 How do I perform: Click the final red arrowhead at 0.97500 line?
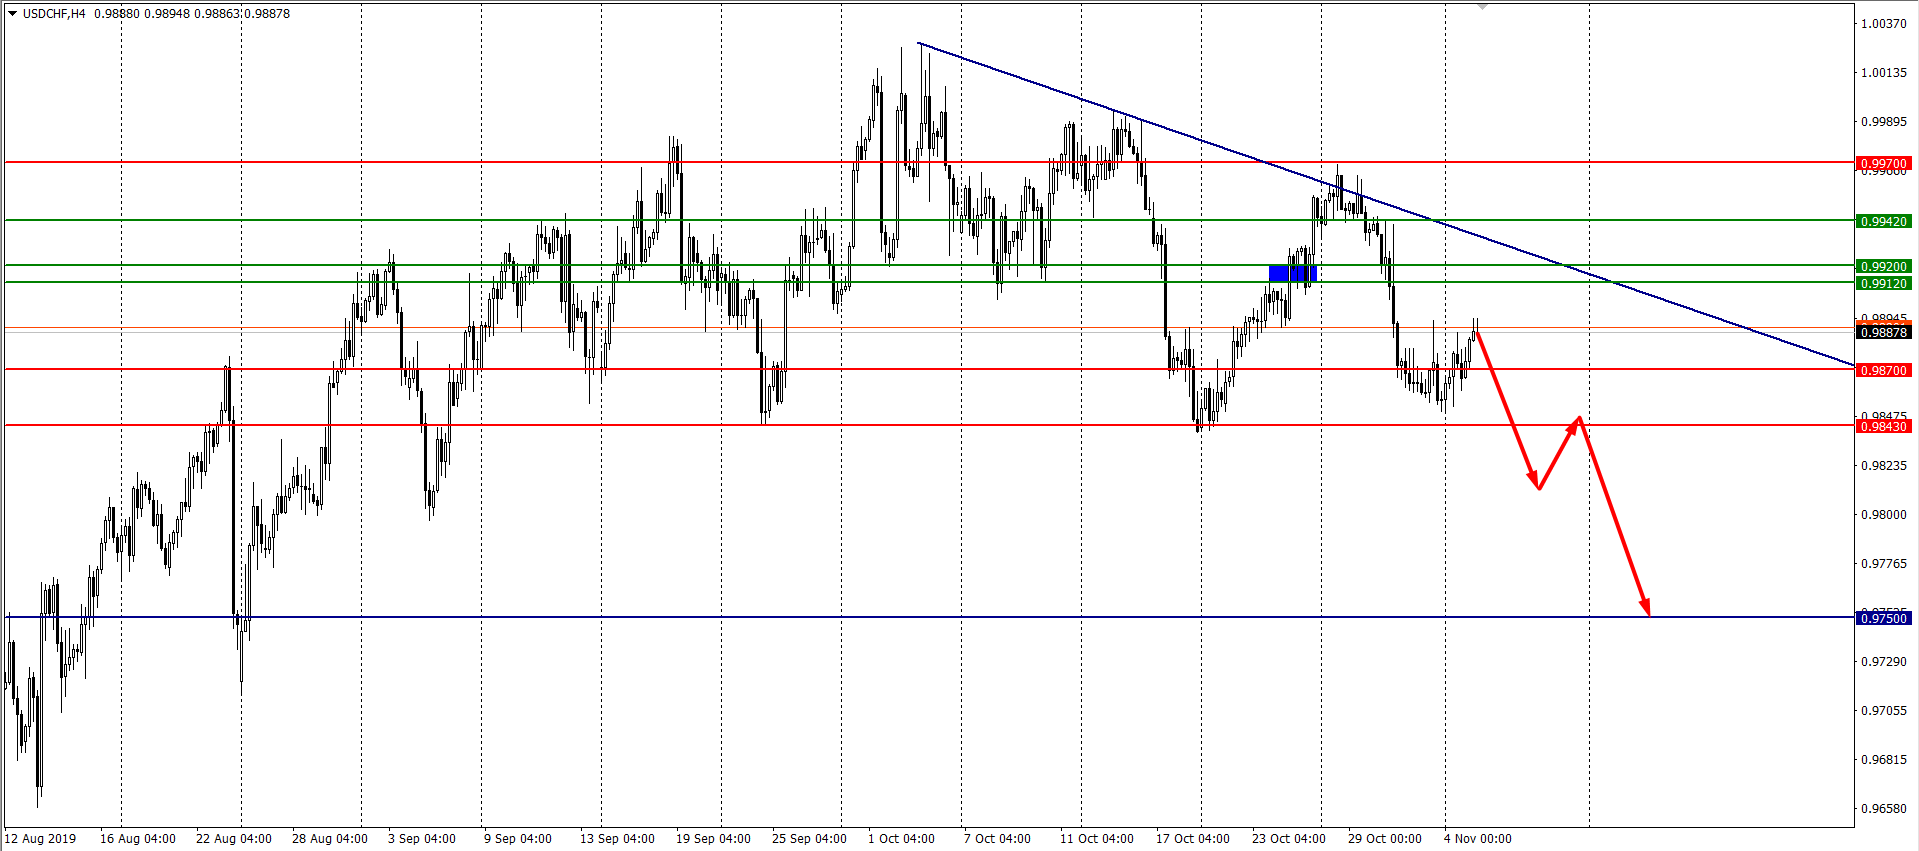point(1646,610)
